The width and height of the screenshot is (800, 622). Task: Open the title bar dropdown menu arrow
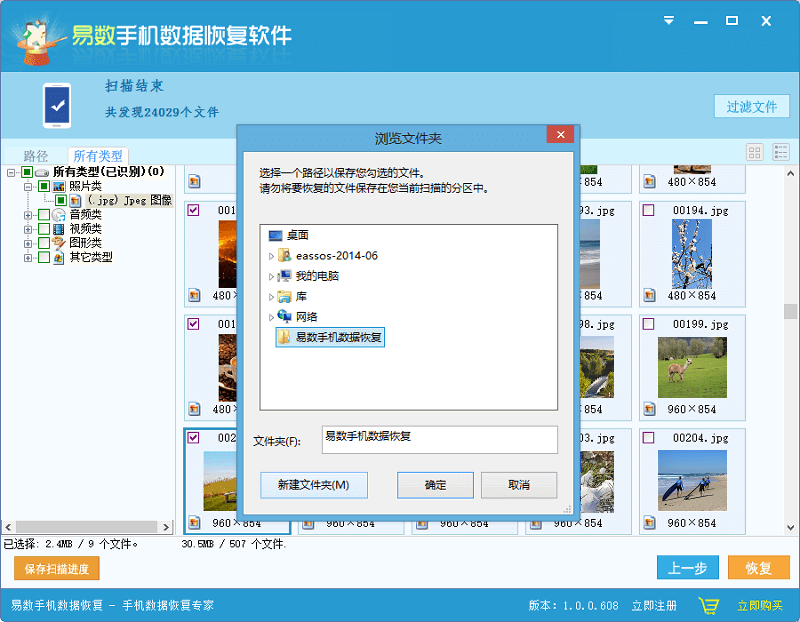[x=668, y=20]
